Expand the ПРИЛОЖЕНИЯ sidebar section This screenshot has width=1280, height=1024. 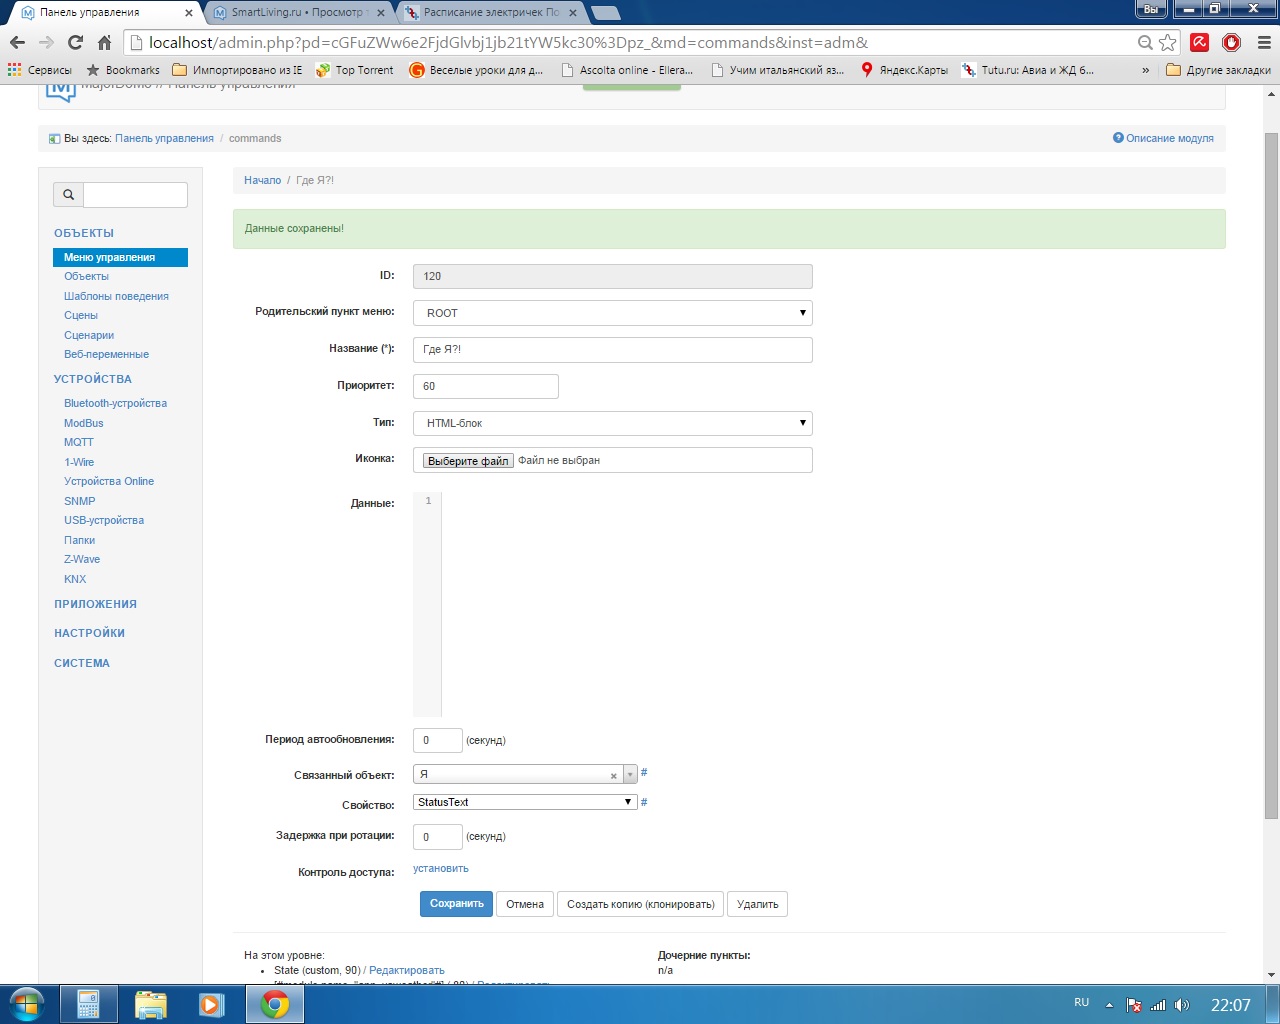coord(95,604)
